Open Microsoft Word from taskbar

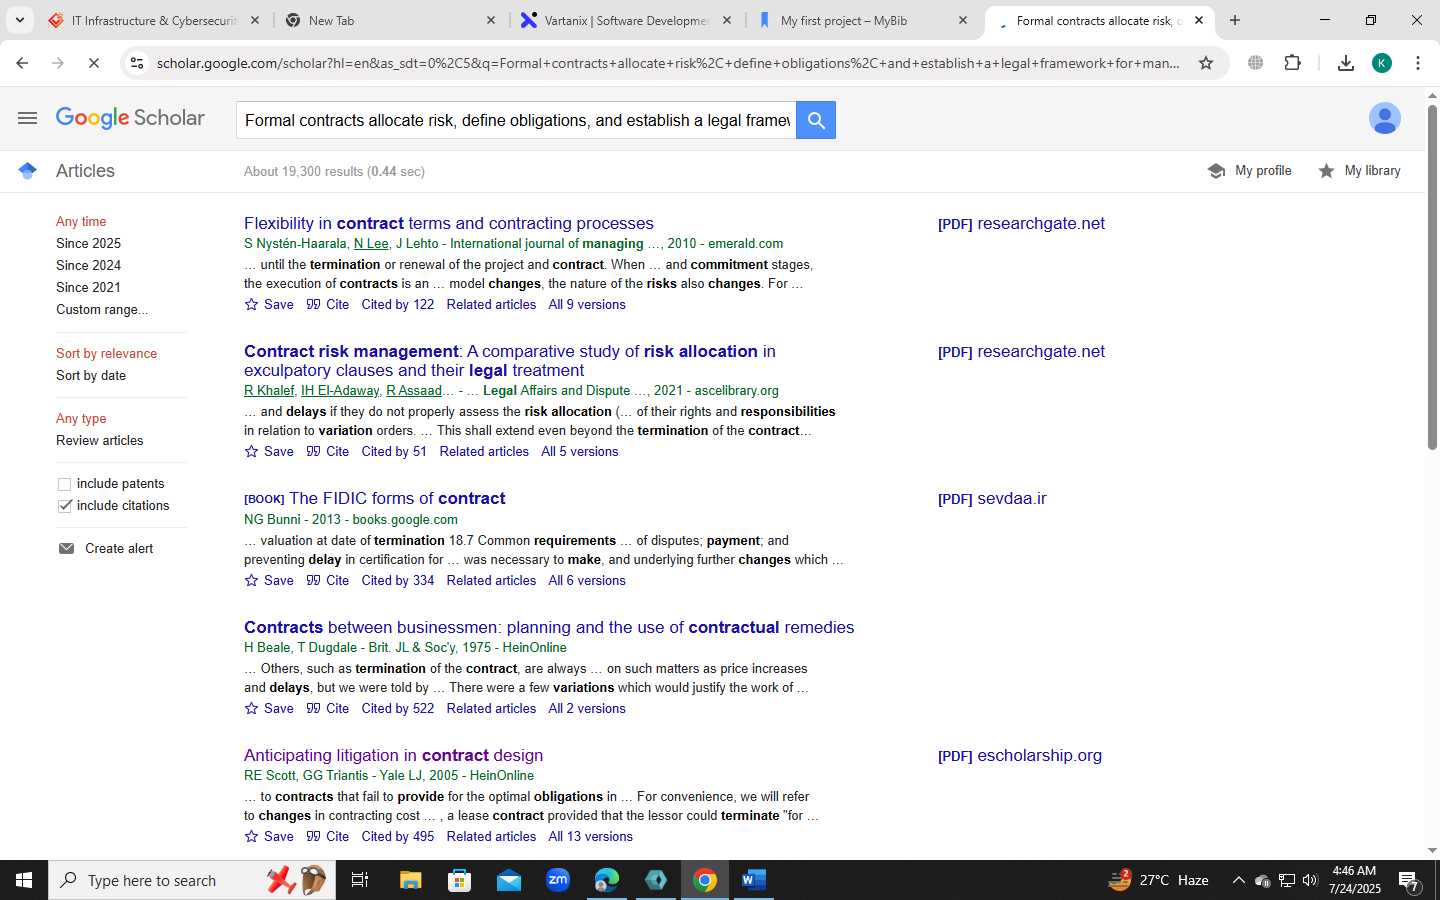(x=754, y=880)
